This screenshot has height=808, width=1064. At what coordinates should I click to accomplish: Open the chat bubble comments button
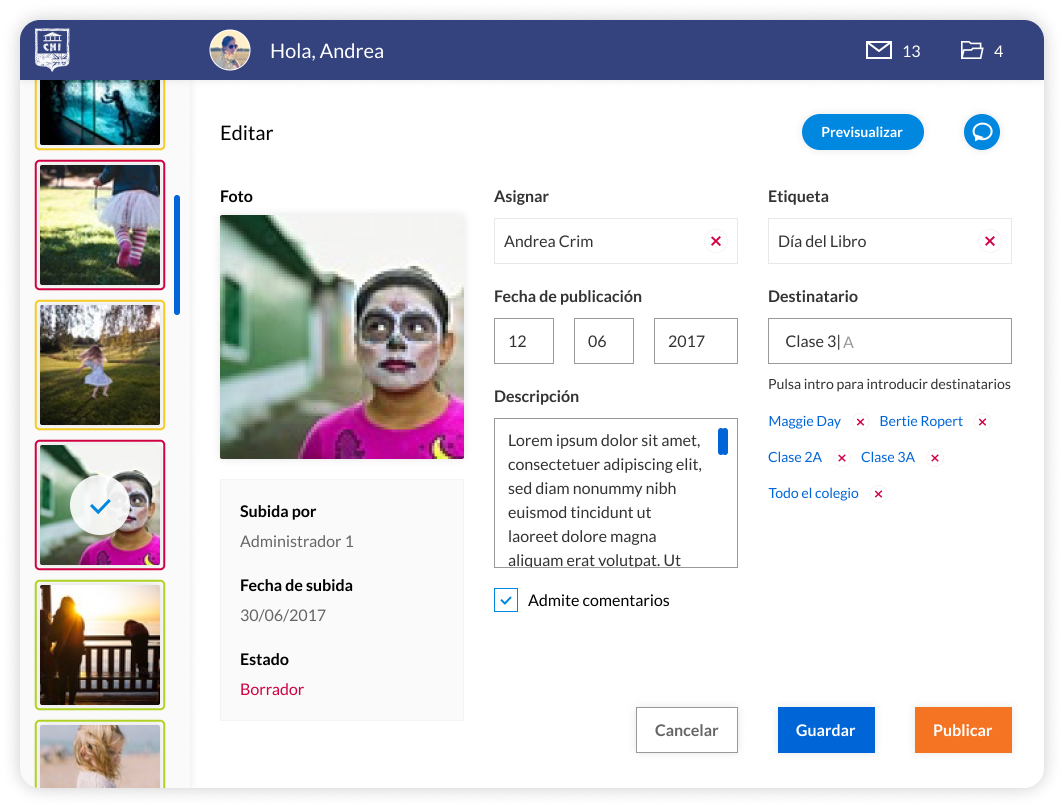click(982, 132)
